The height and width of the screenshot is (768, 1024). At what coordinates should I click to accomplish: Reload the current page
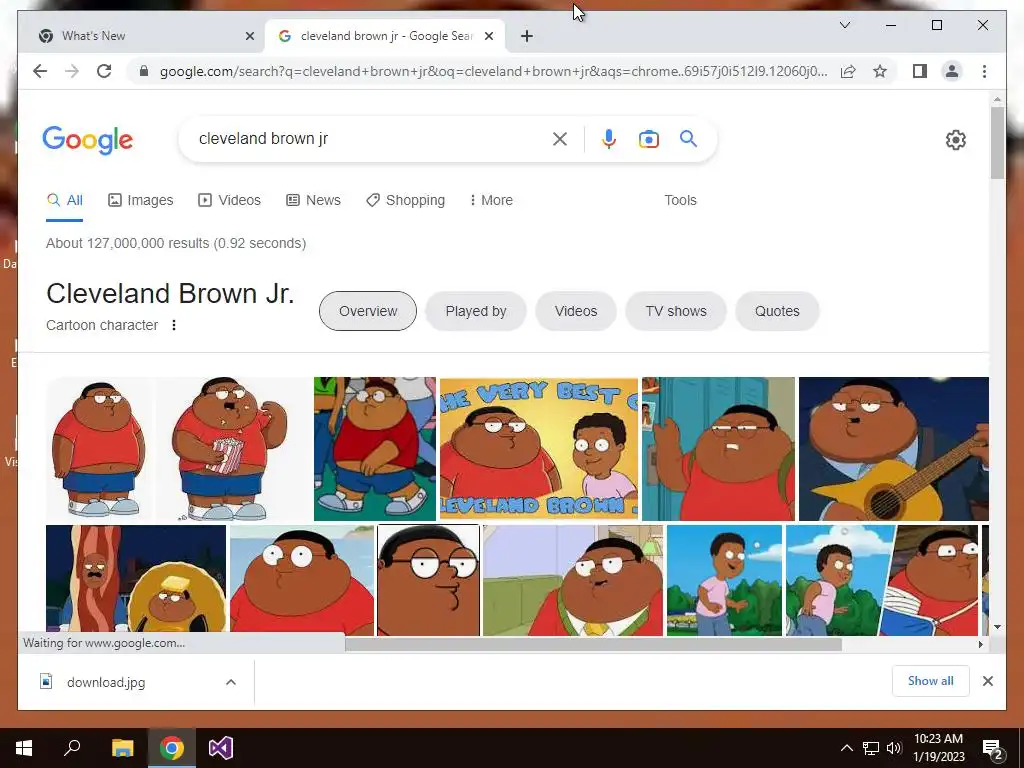pos(104,71)
